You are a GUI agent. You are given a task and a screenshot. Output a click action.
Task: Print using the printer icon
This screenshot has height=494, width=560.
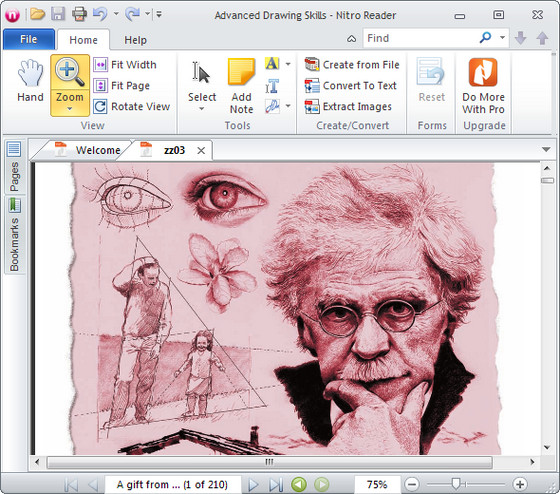pos(79,14)
